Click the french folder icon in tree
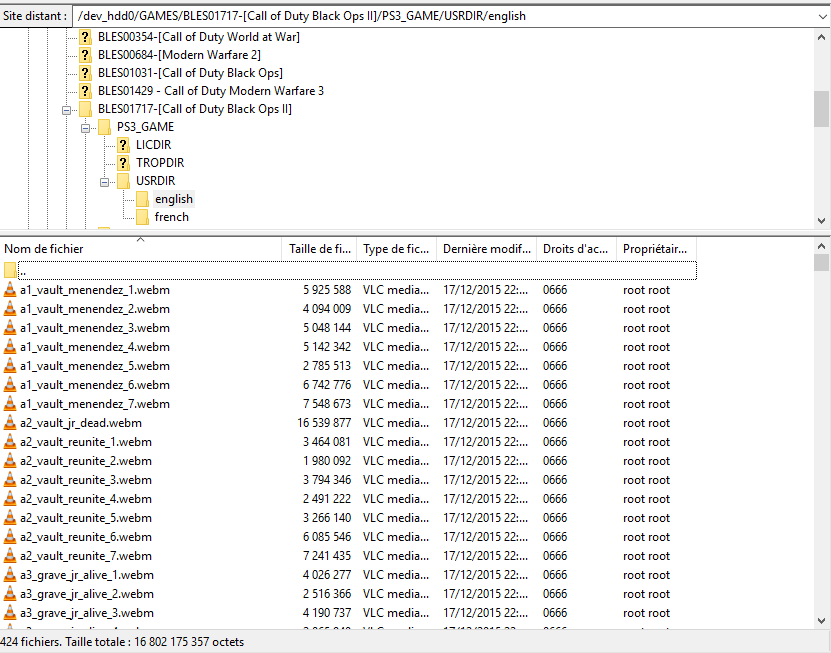Image resolution: width=831 pixels, height=653 pixels. pos(143,217)
